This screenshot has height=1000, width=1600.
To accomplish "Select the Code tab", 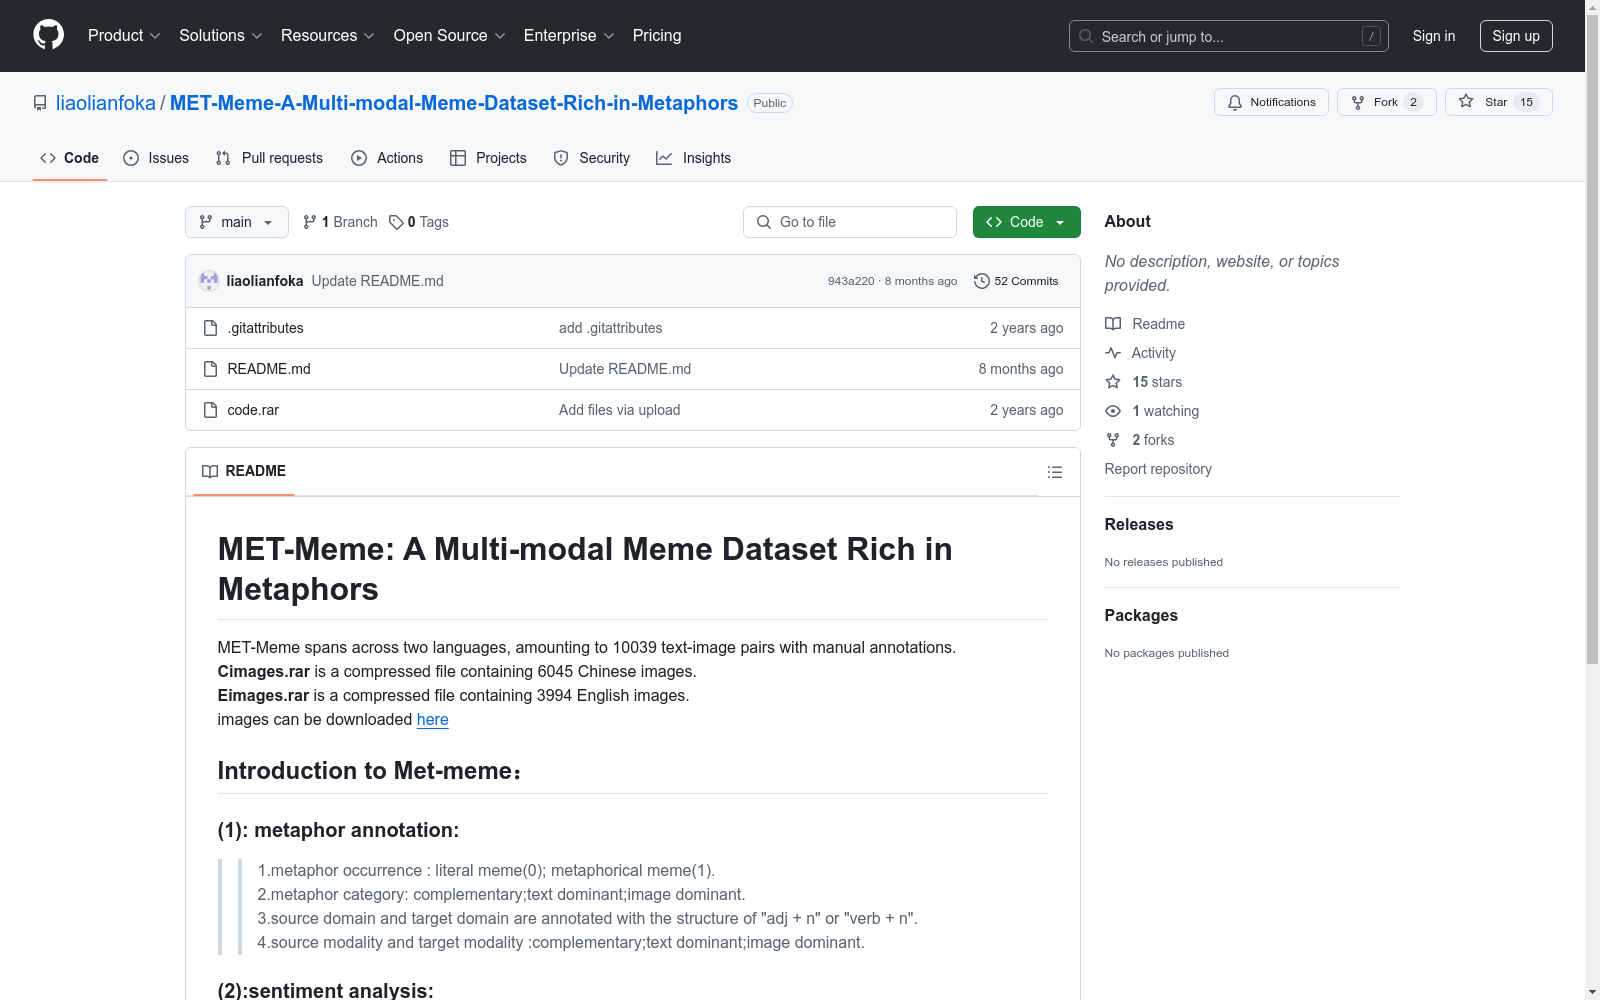I will pyautogui.click(x=70, y=158).
